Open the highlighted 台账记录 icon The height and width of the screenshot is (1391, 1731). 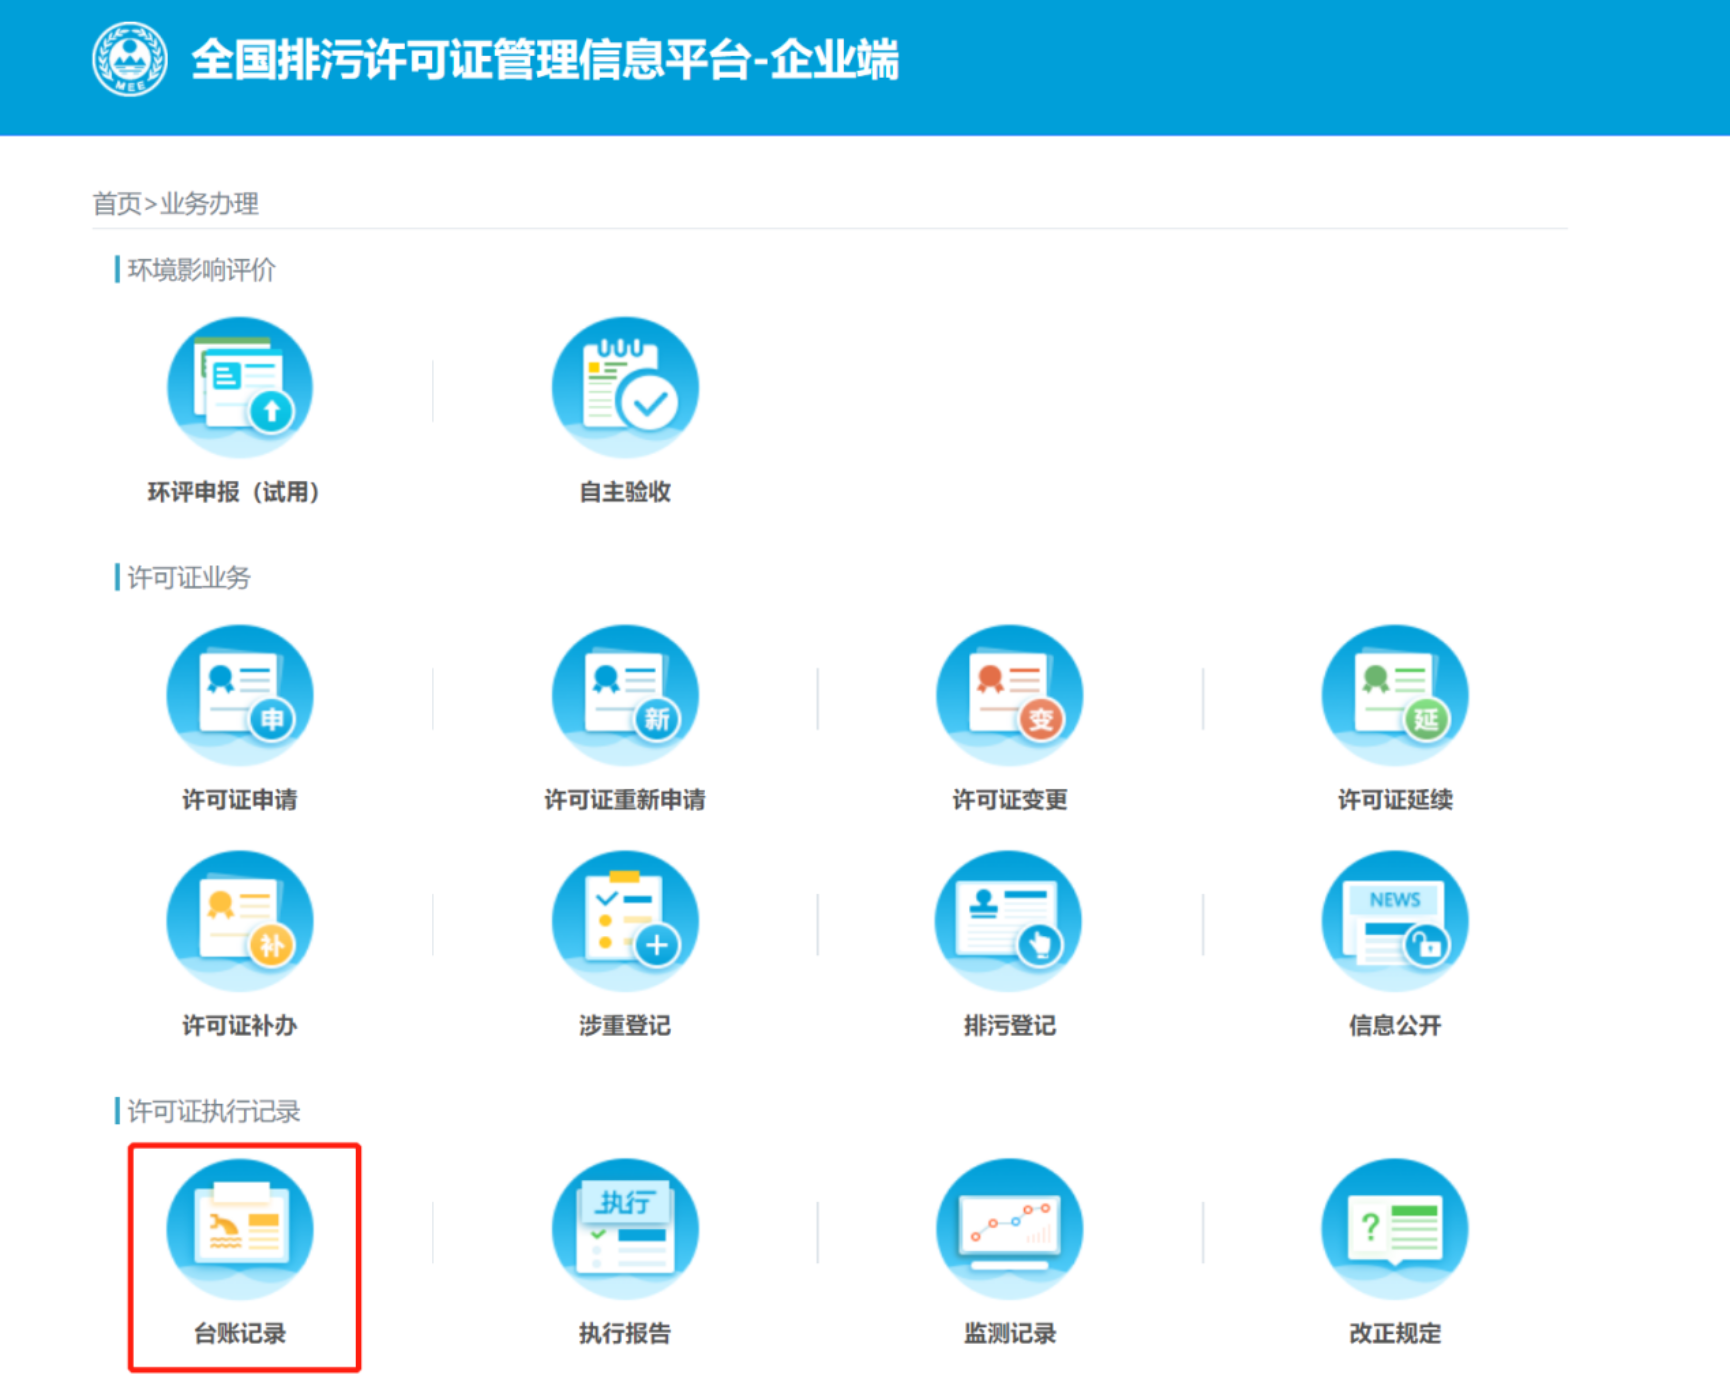click(x=240, y=1230)
